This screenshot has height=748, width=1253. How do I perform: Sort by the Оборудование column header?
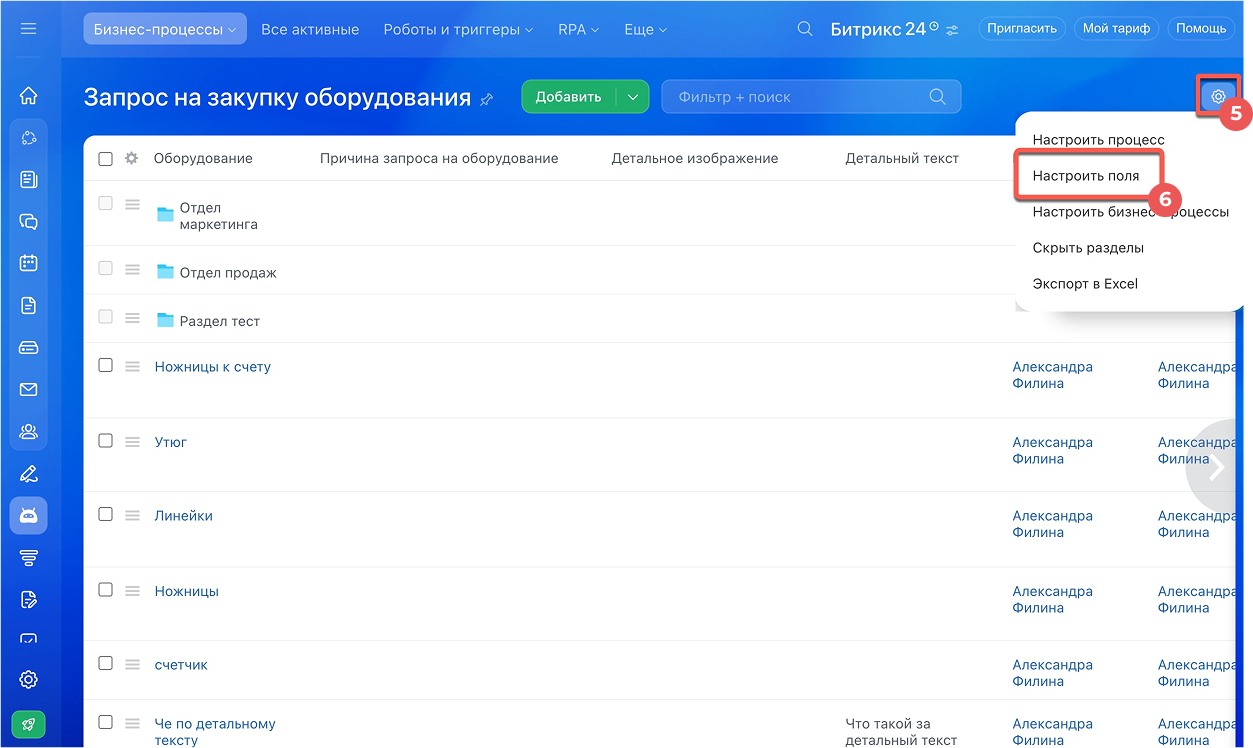(203, 158)
